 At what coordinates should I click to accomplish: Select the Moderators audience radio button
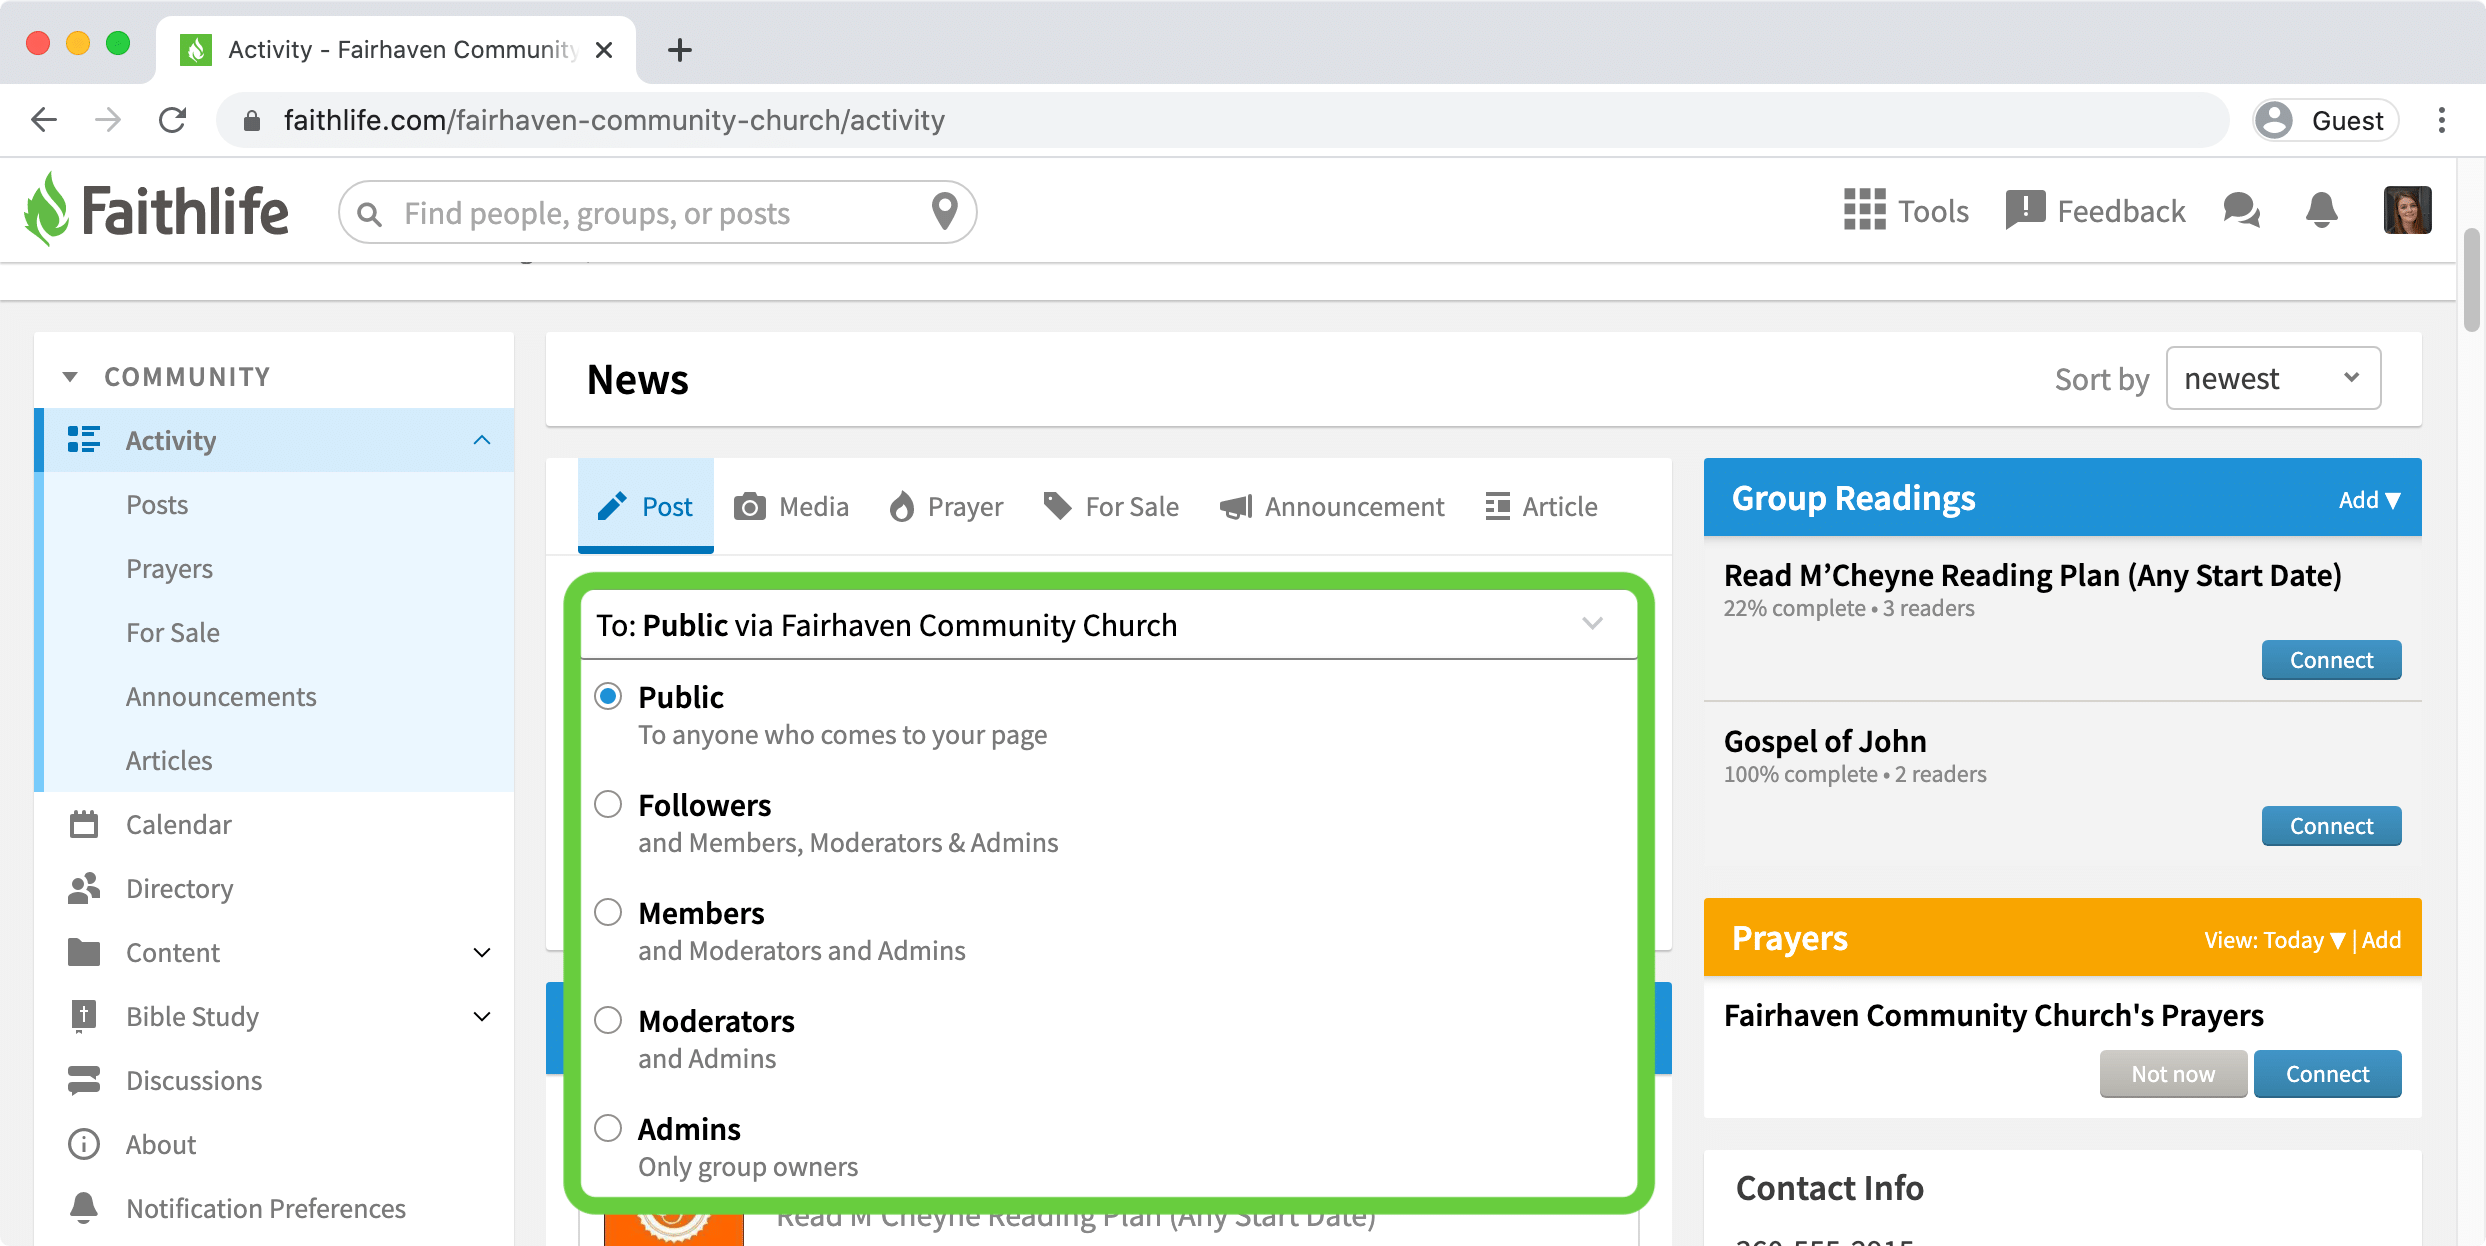(608, 1020)
